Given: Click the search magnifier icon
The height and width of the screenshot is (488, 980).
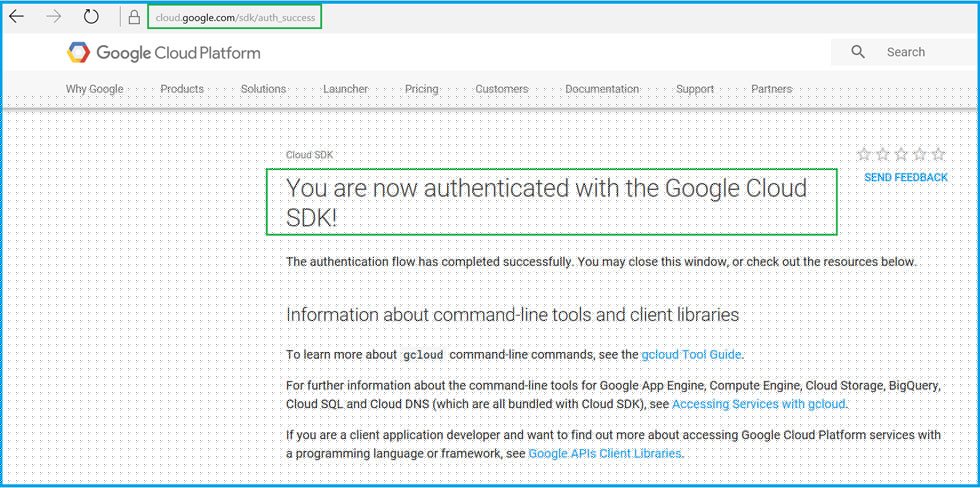Looking at the screenshot, I should pos(858,52).
